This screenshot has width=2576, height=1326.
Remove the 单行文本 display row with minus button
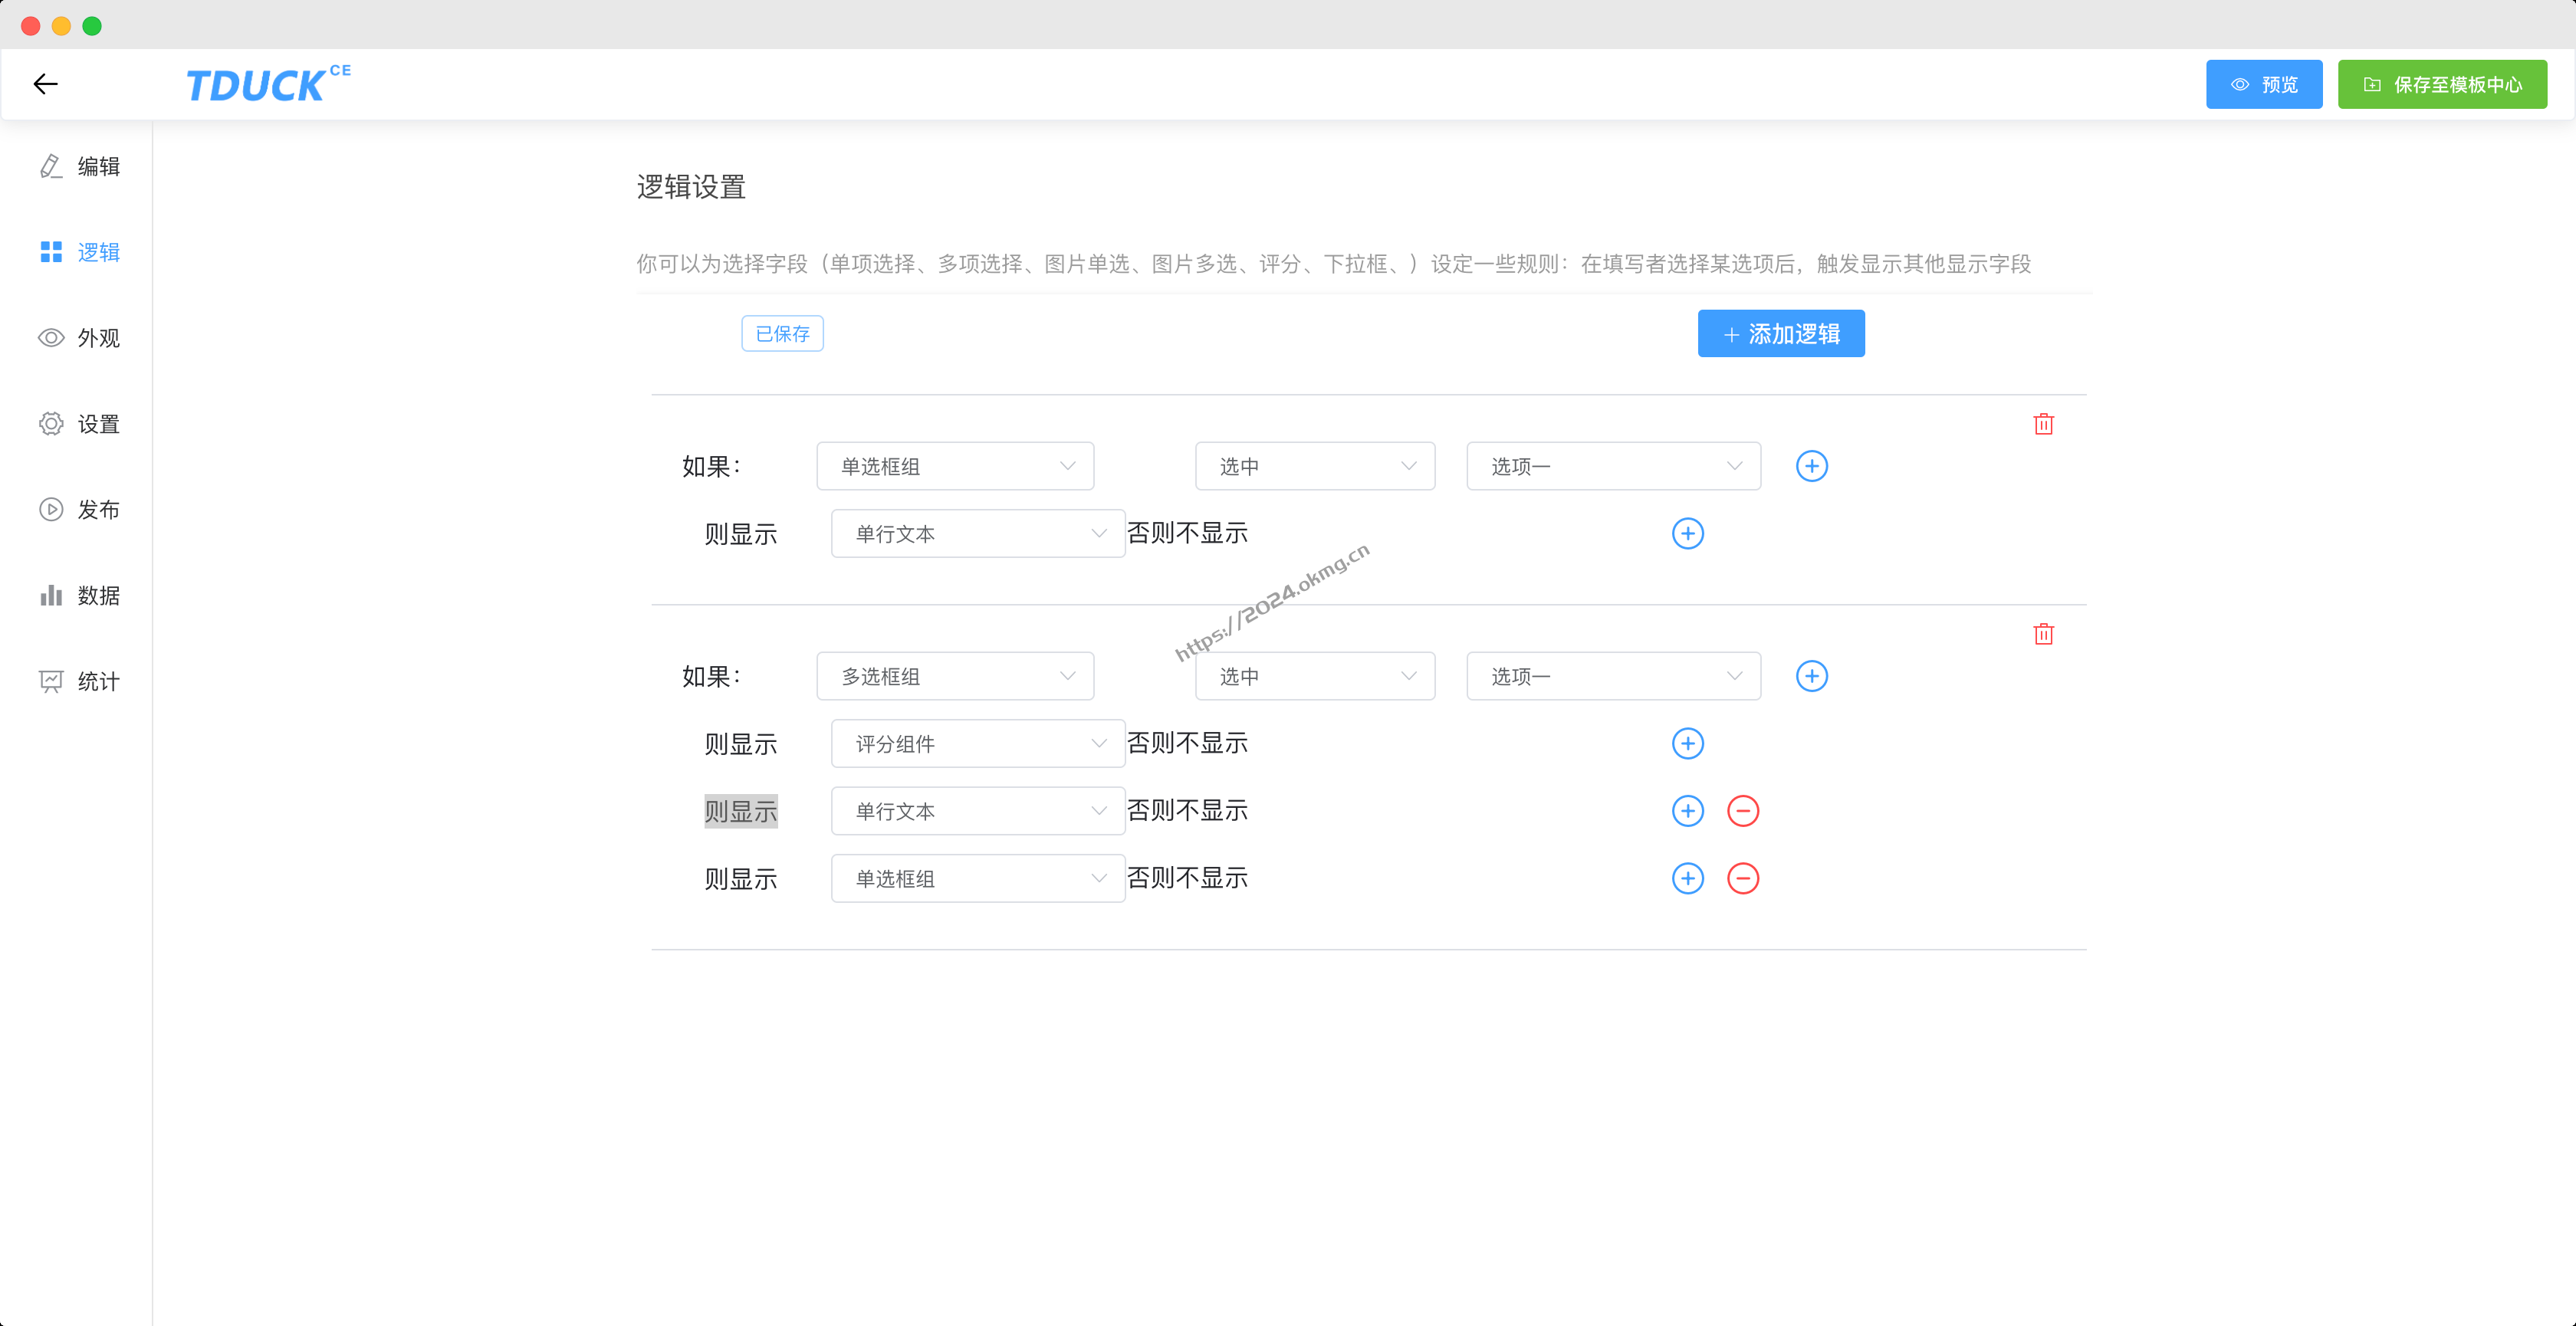click(1744, 811)
